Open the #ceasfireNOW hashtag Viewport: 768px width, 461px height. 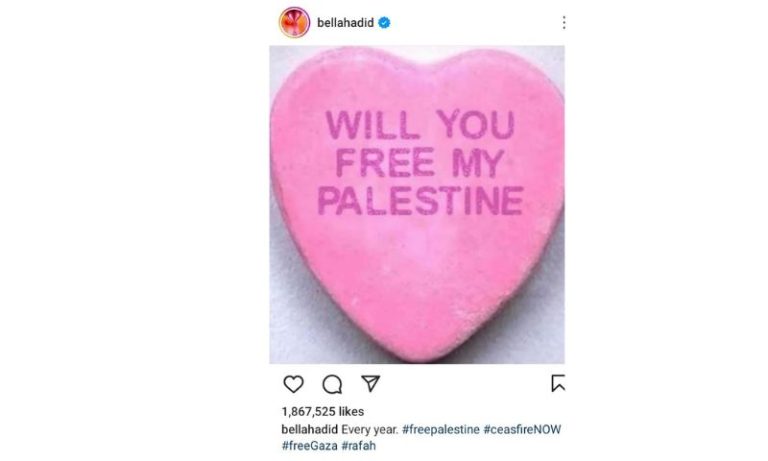[522, 430]
